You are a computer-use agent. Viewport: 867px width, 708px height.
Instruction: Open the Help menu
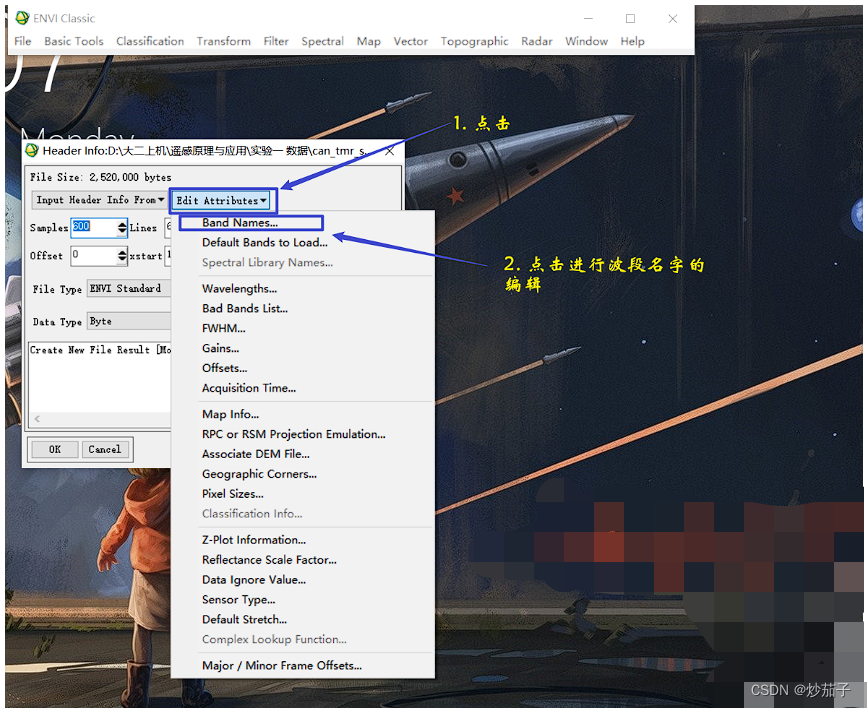632,41
